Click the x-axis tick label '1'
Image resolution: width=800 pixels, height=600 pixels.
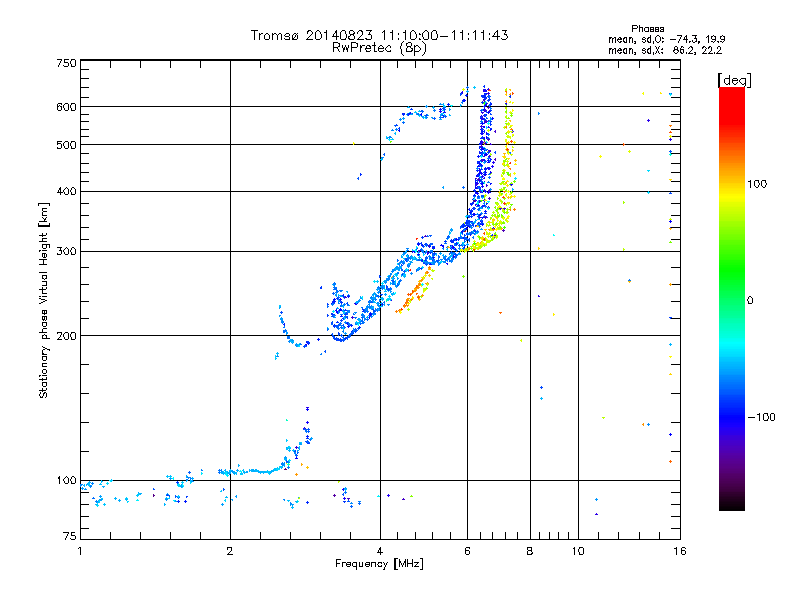(x=80, y=551)
